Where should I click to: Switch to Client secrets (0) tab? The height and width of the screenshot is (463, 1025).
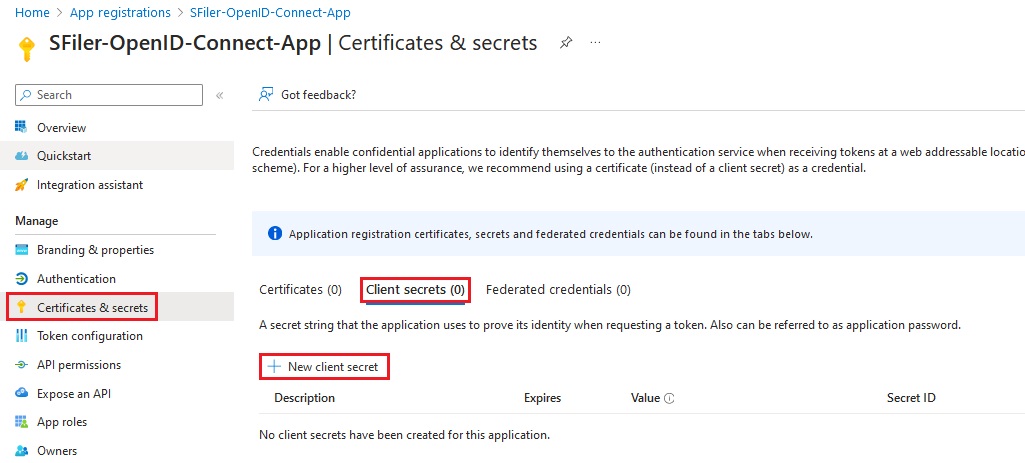[415, 289]
